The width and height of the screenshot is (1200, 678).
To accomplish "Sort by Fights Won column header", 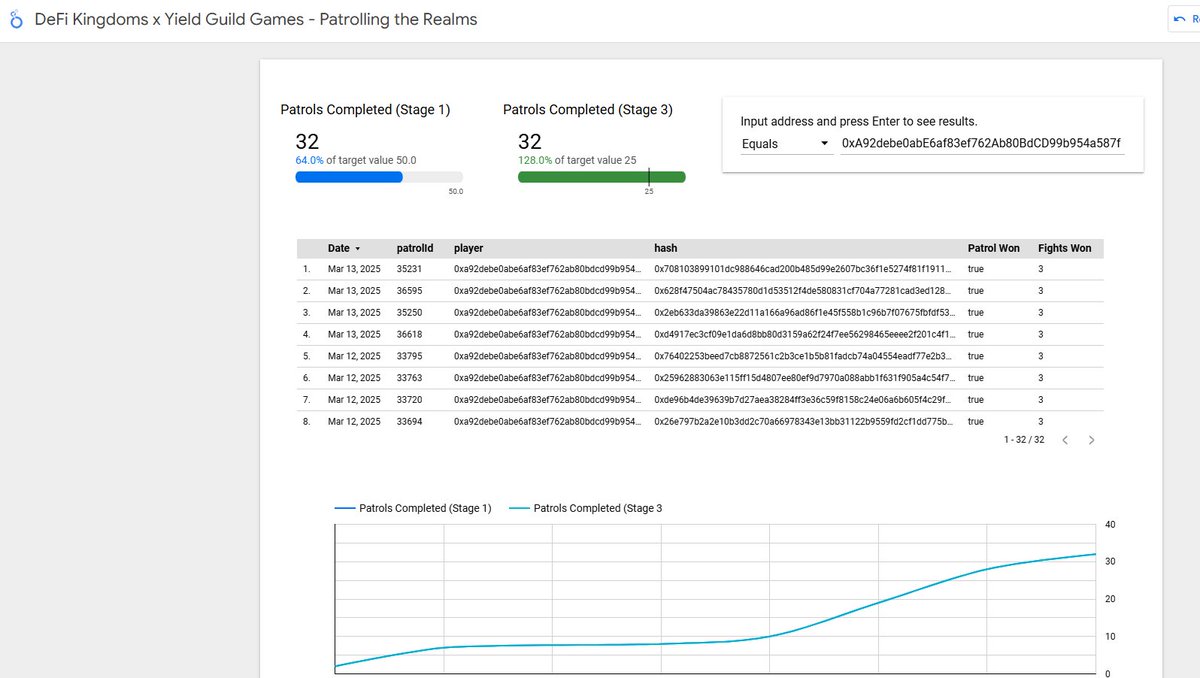I will point(1064,248).
